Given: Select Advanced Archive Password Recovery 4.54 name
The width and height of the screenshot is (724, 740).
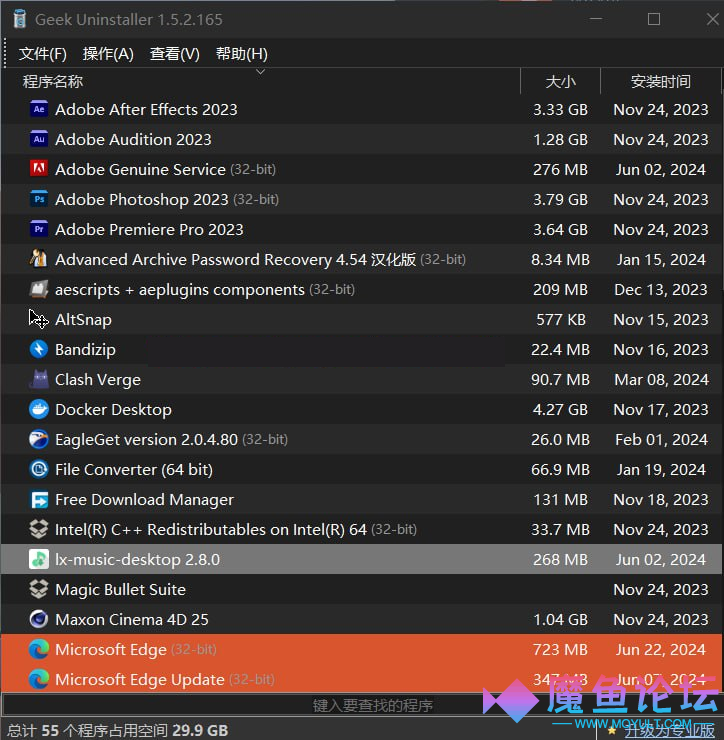Looking at the screenshot, I should click(236, 260).
